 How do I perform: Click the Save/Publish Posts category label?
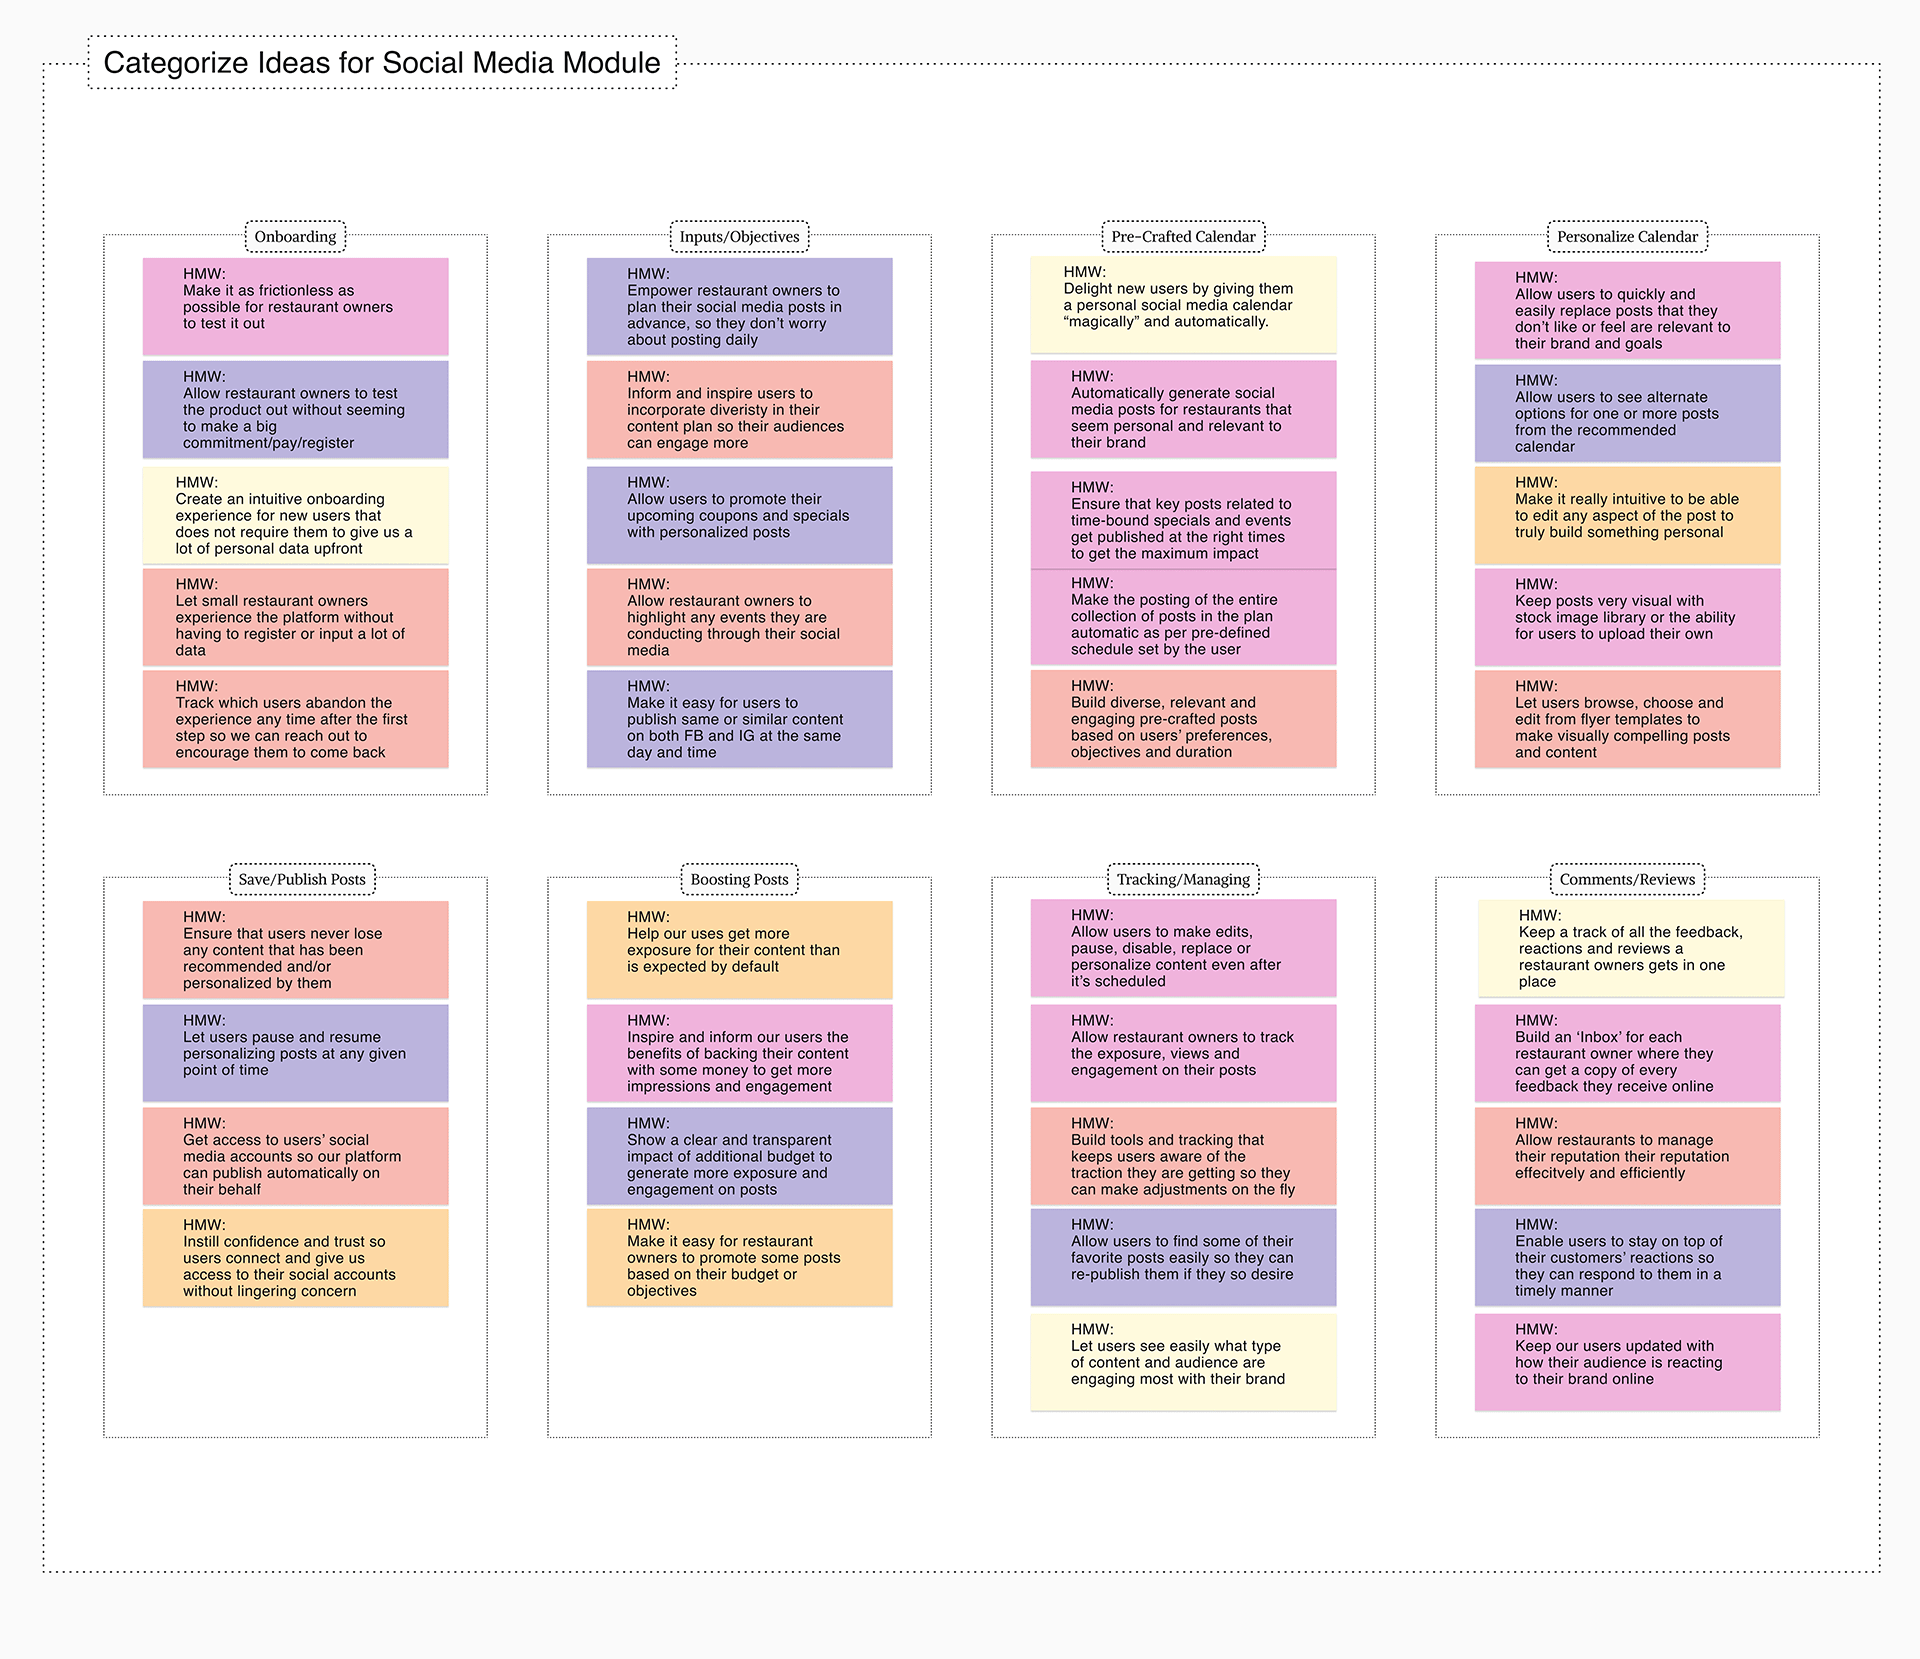coord(302,880)
